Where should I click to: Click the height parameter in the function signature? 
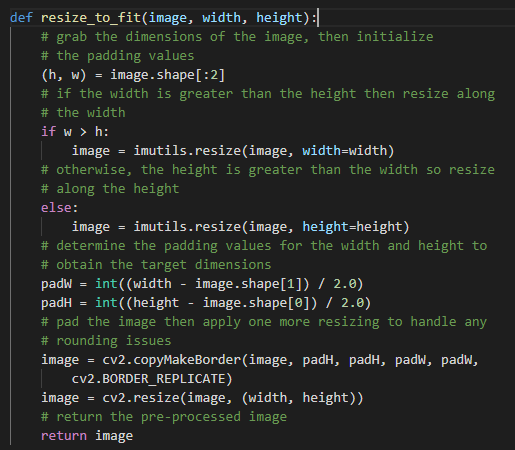279,18
